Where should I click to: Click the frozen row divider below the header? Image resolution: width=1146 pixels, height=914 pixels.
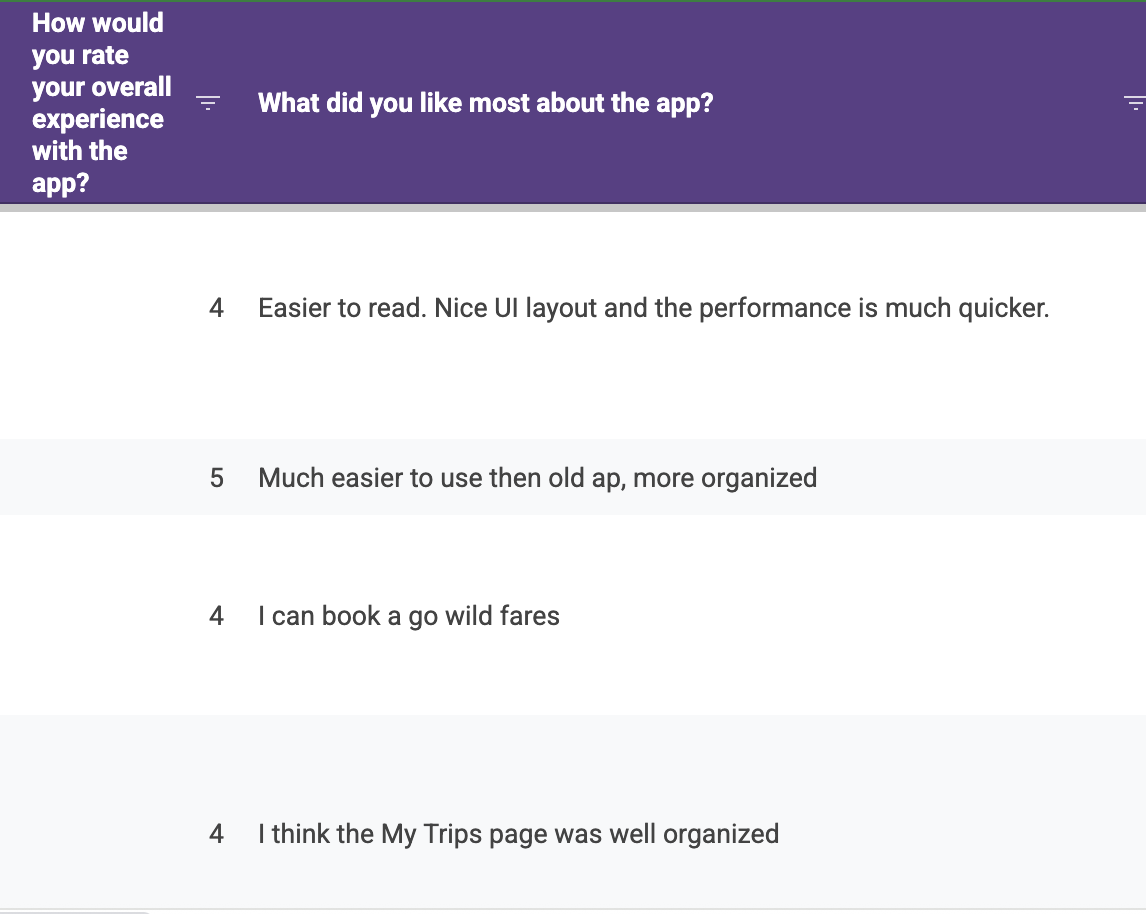[x=573, y=208]
